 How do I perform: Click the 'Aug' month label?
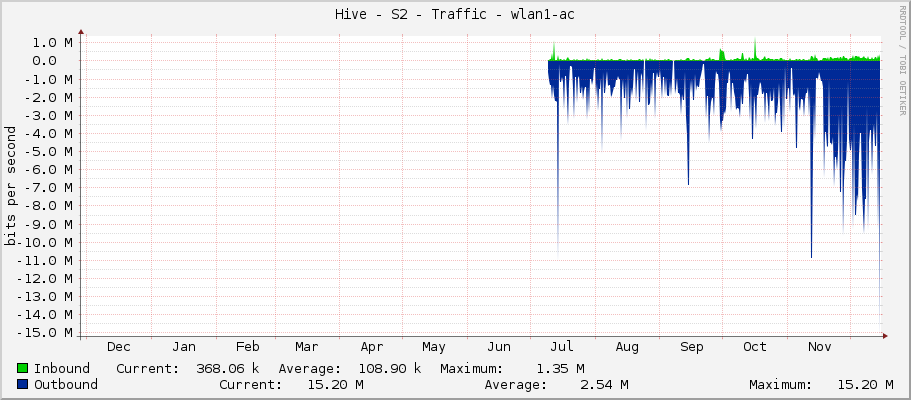click(x=627, y=347)
